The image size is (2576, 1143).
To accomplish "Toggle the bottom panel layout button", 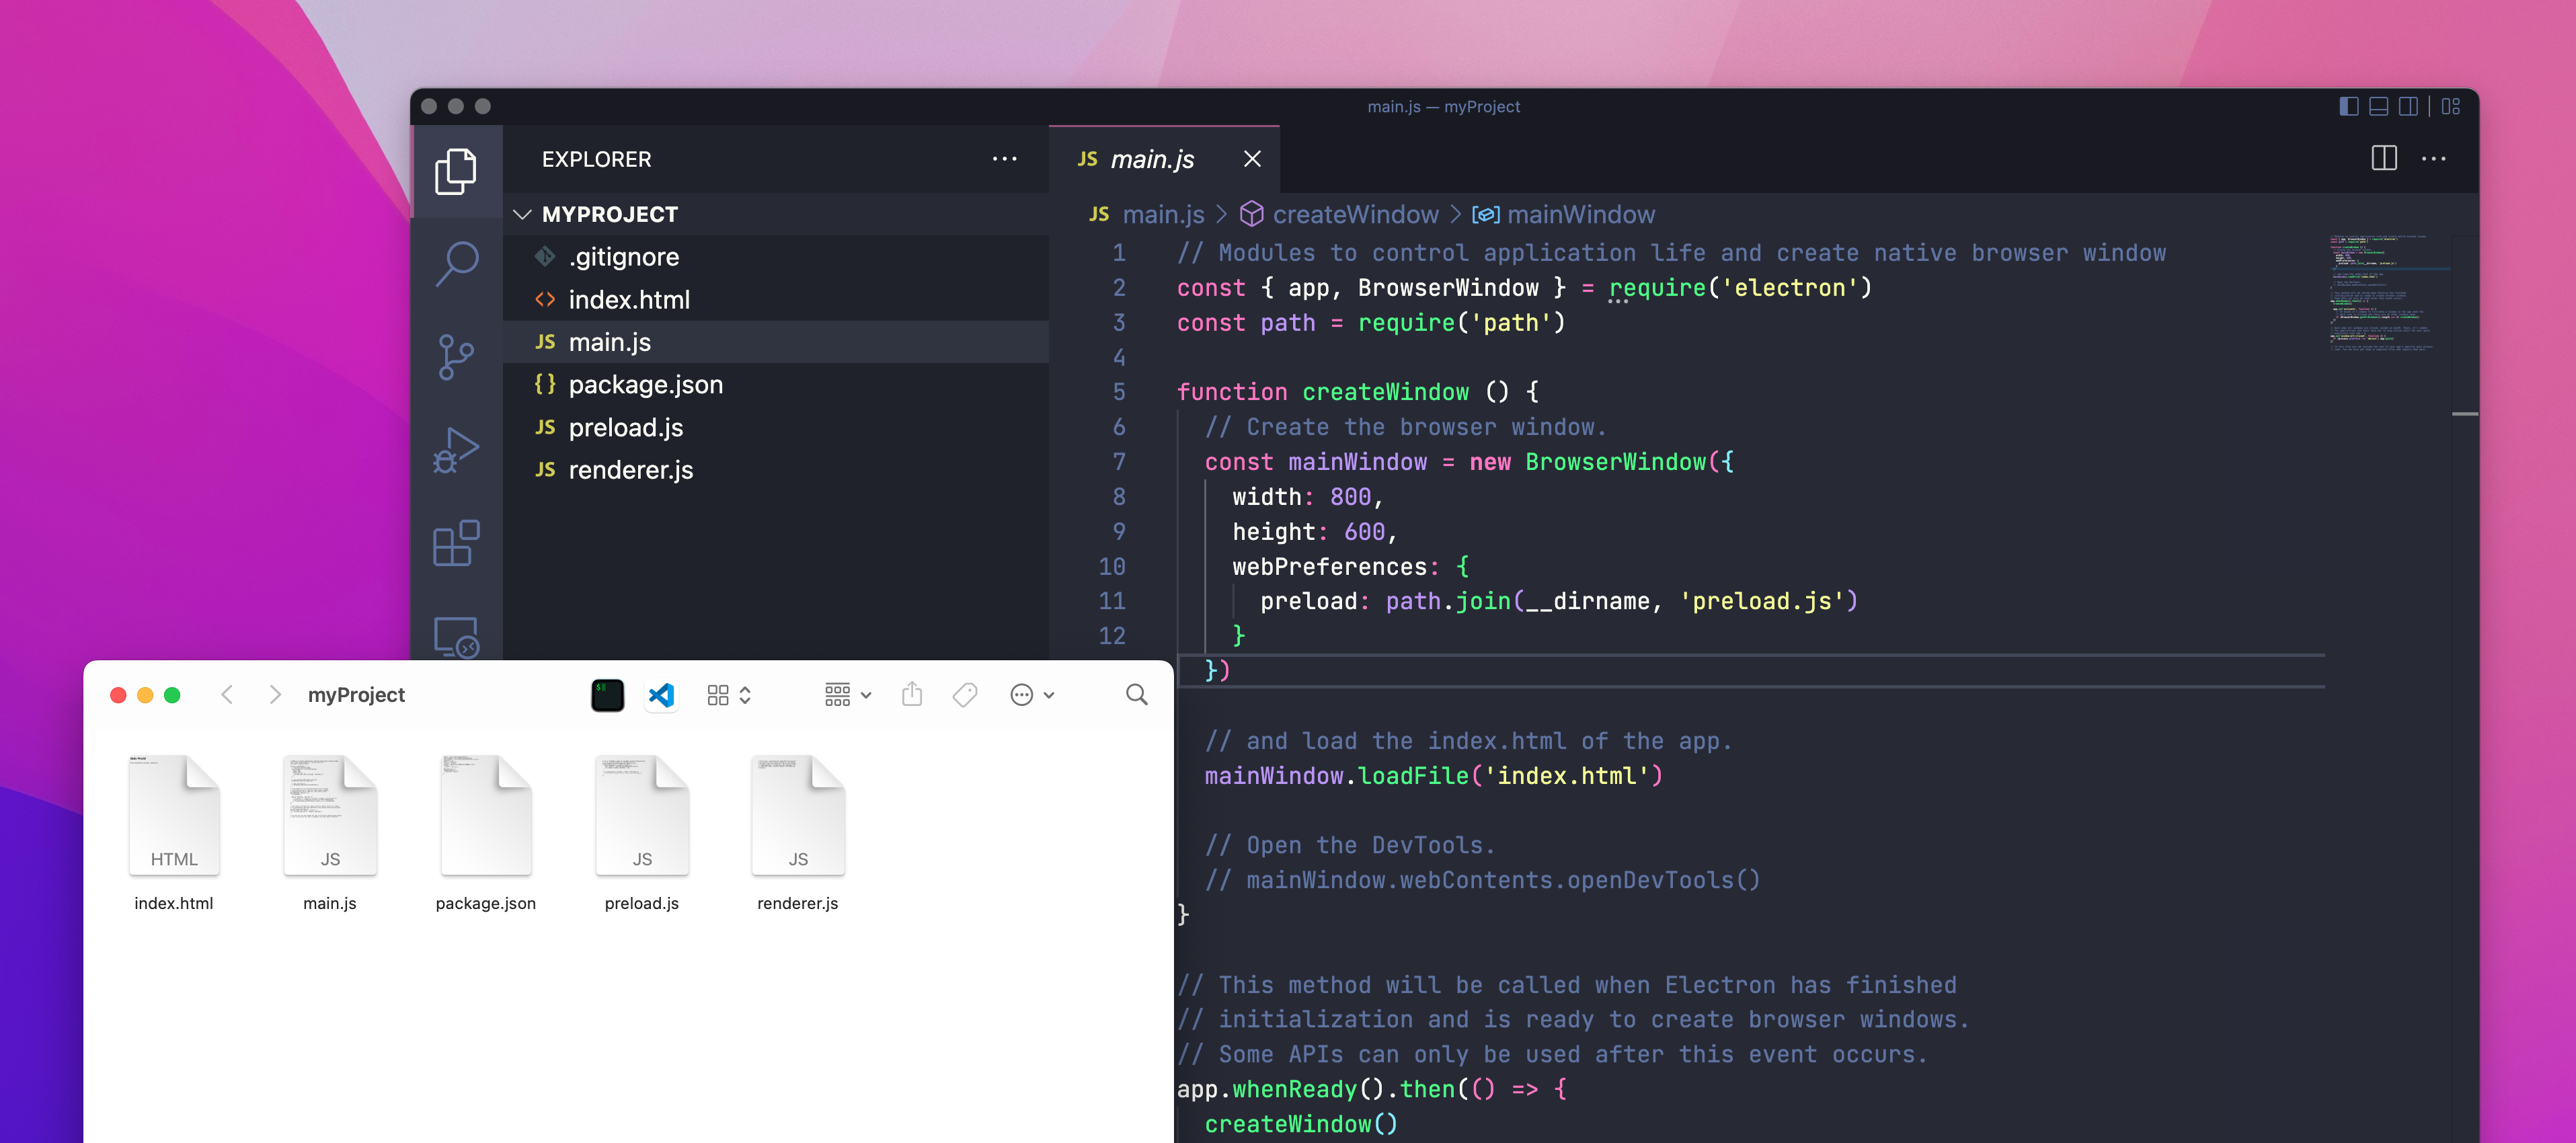I will pyautogui.click(x=2379, y=106).
